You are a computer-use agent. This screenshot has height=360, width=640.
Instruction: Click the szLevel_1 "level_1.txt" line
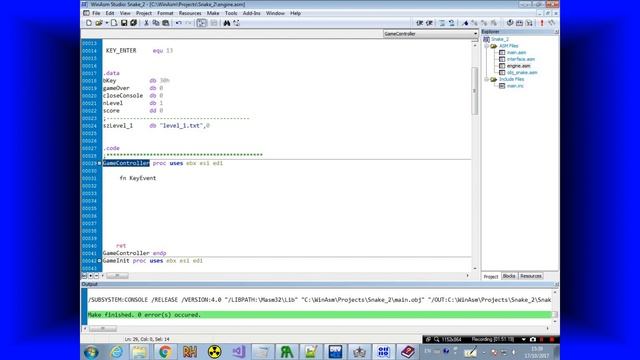[156, 126]
